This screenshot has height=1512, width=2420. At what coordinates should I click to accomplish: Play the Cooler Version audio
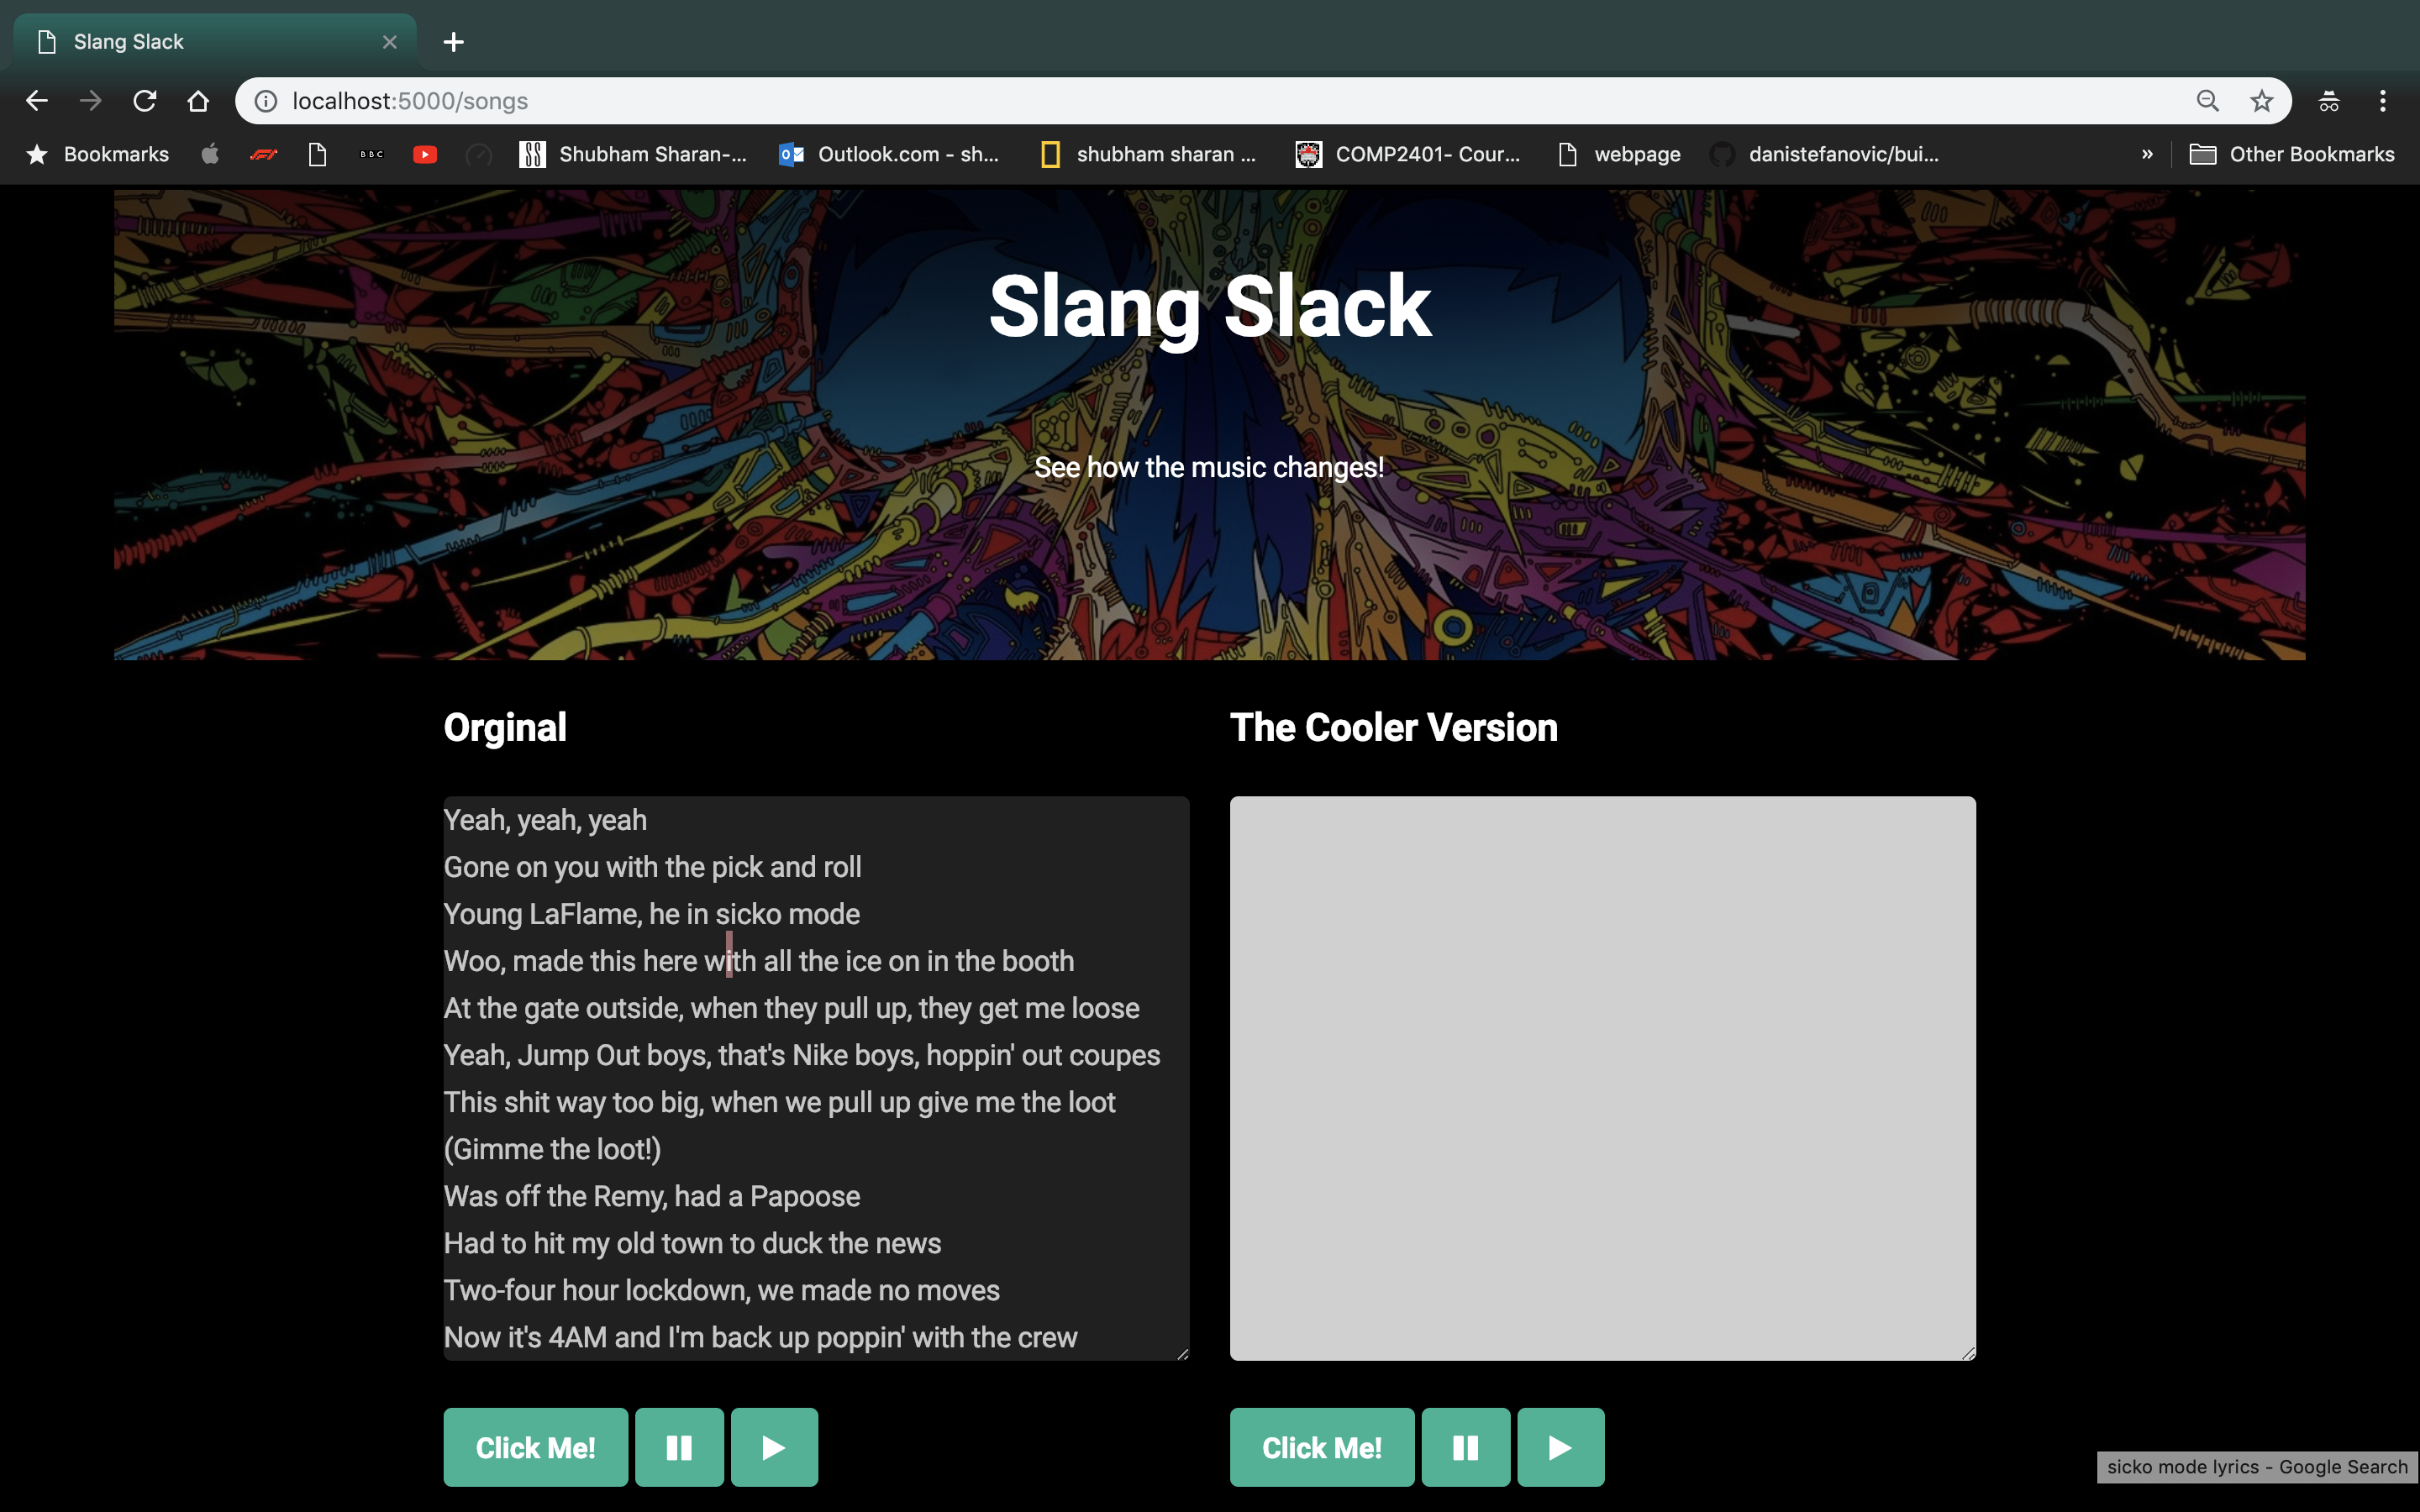tap(1560, 1447)
